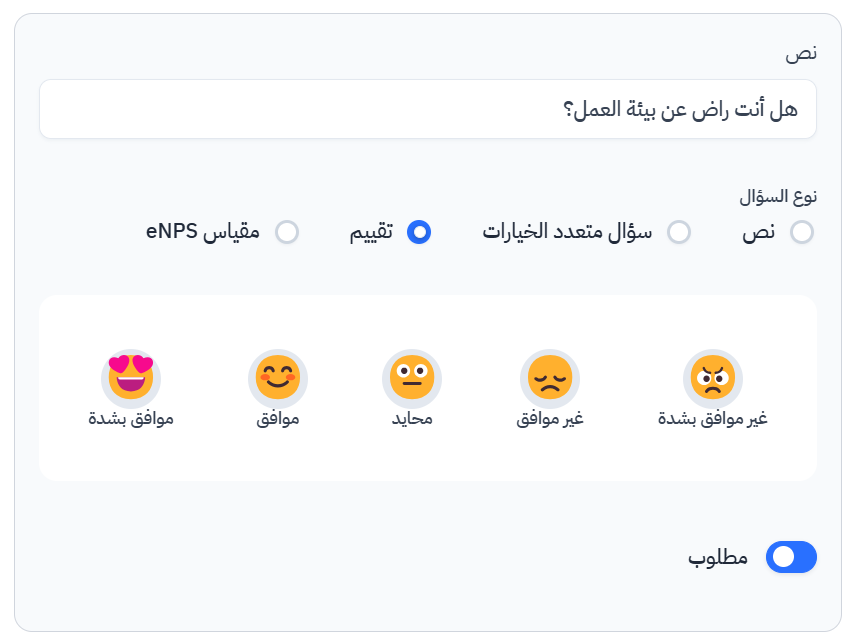856x643 pixels.
Task: Select the 'مقياس eNPS' radio circle
Action: tap(287, 233)
